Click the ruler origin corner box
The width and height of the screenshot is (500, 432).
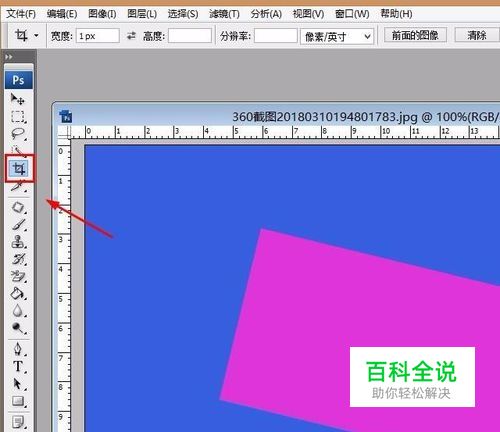coord(64,132)
